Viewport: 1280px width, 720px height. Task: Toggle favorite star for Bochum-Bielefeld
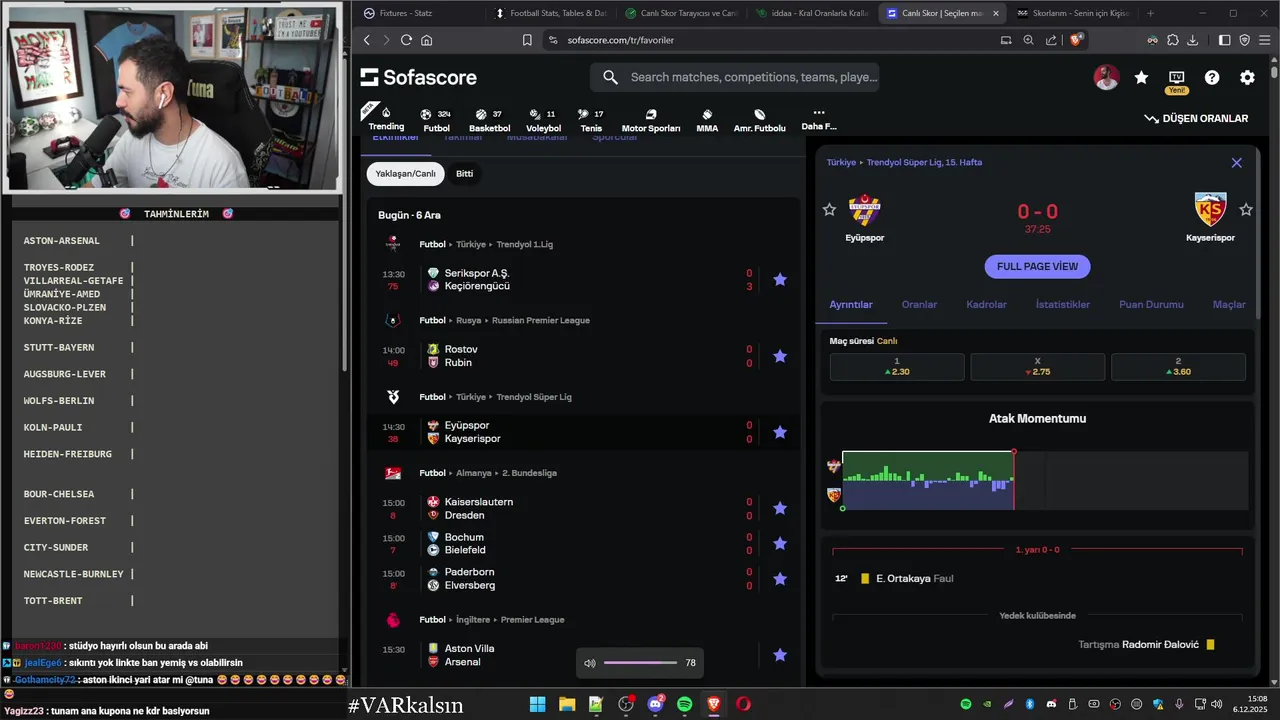[x=780, y=544]
